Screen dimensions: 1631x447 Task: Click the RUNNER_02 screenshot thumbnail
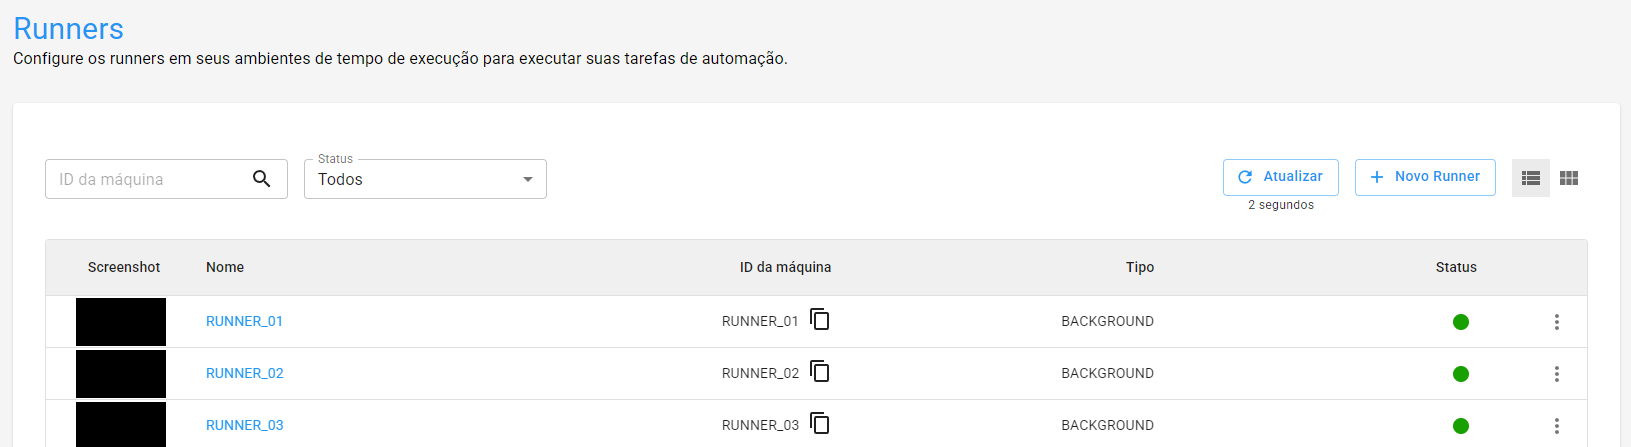click(x=121, y=374)
